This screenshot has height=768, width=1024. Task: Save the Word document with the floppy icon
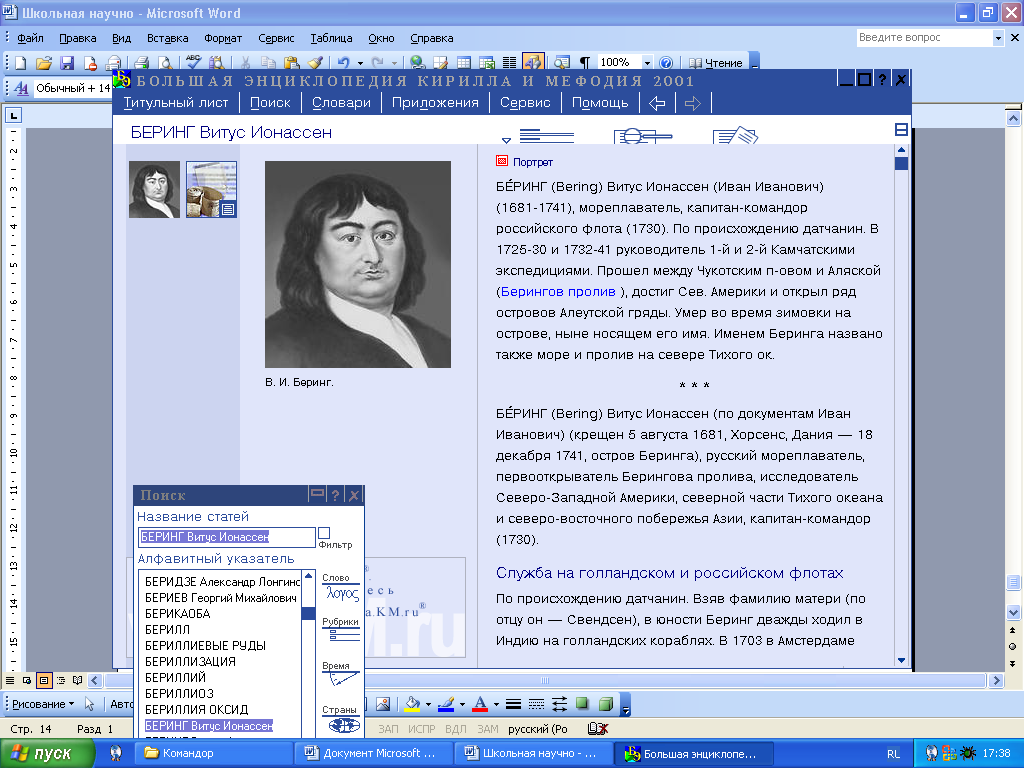67,63
